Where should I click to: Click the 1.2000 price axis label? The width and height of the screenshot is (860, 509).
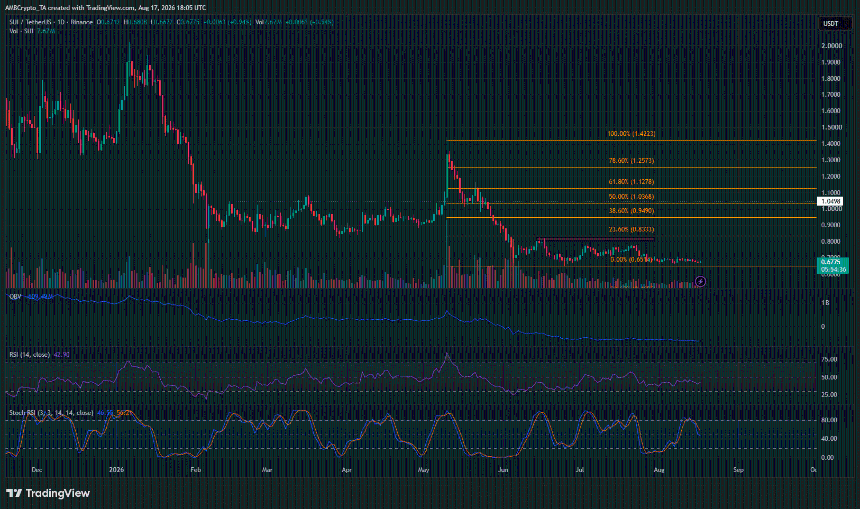(831, 176)
